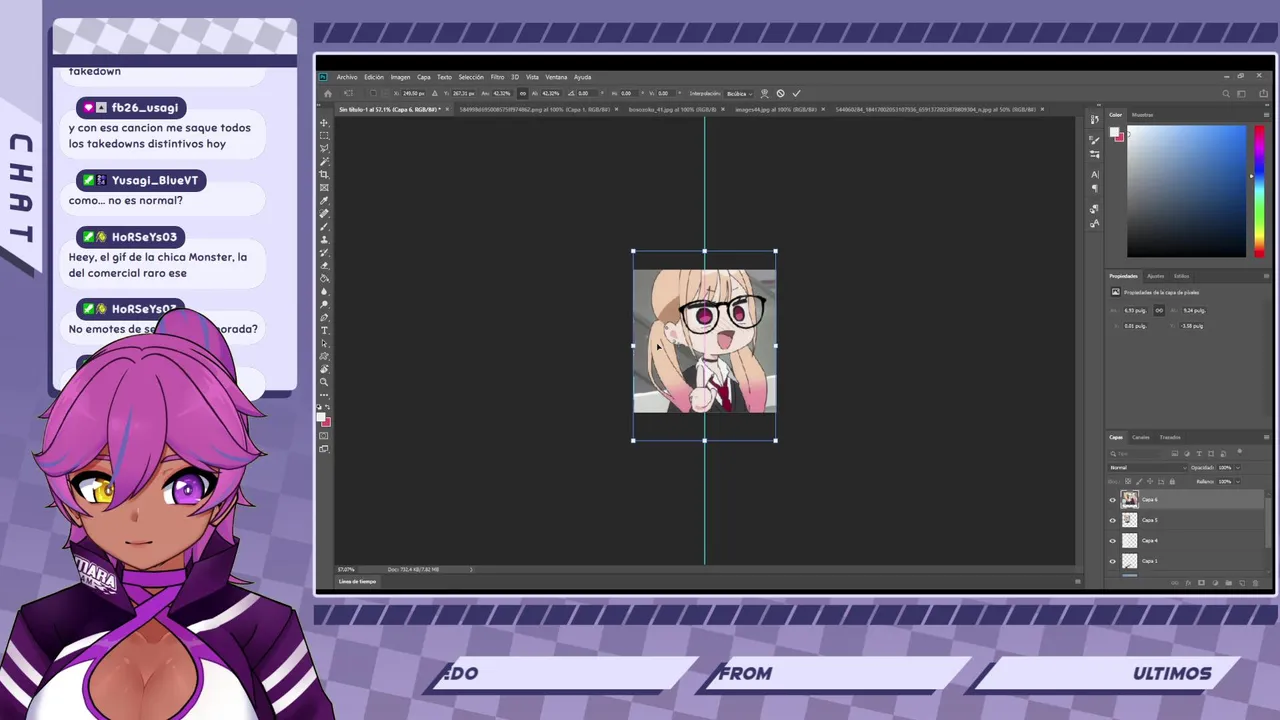Select the Capa 5 layer thumbnail
The width and height of the screenshot is (1280, 720).
point(1130,520)
